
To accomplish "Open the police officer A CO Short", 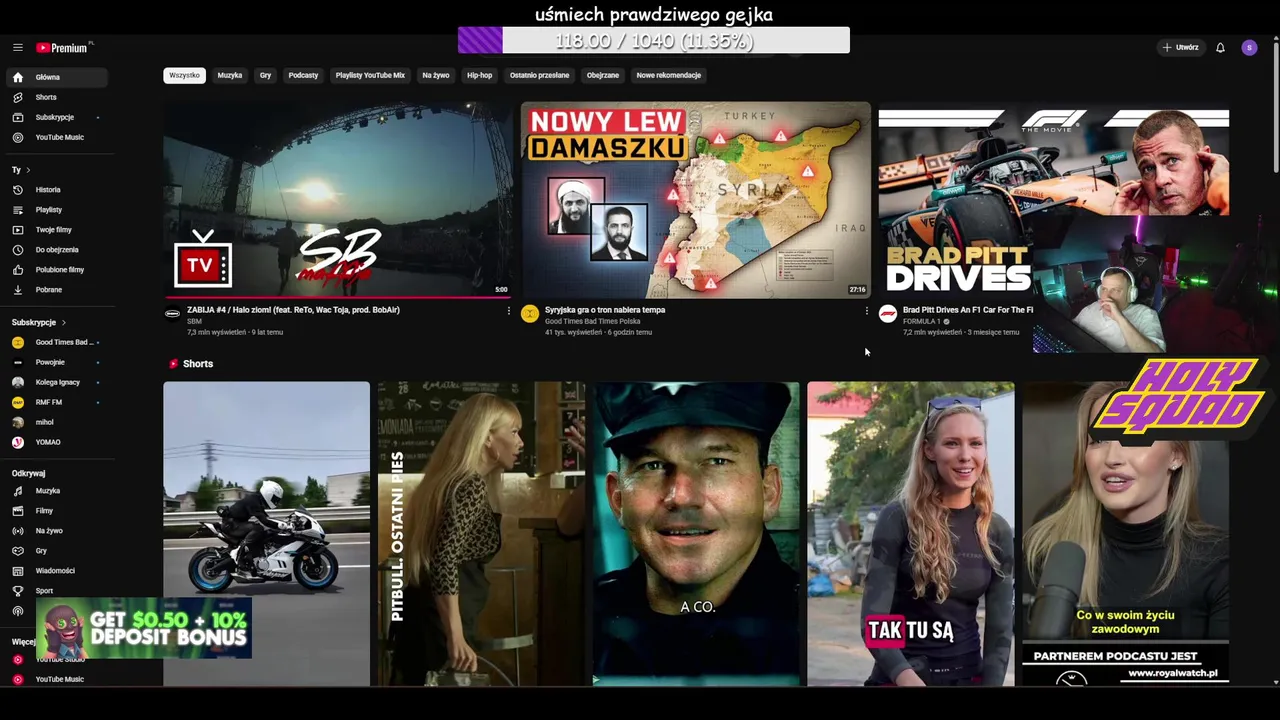I will coord(696,534).
